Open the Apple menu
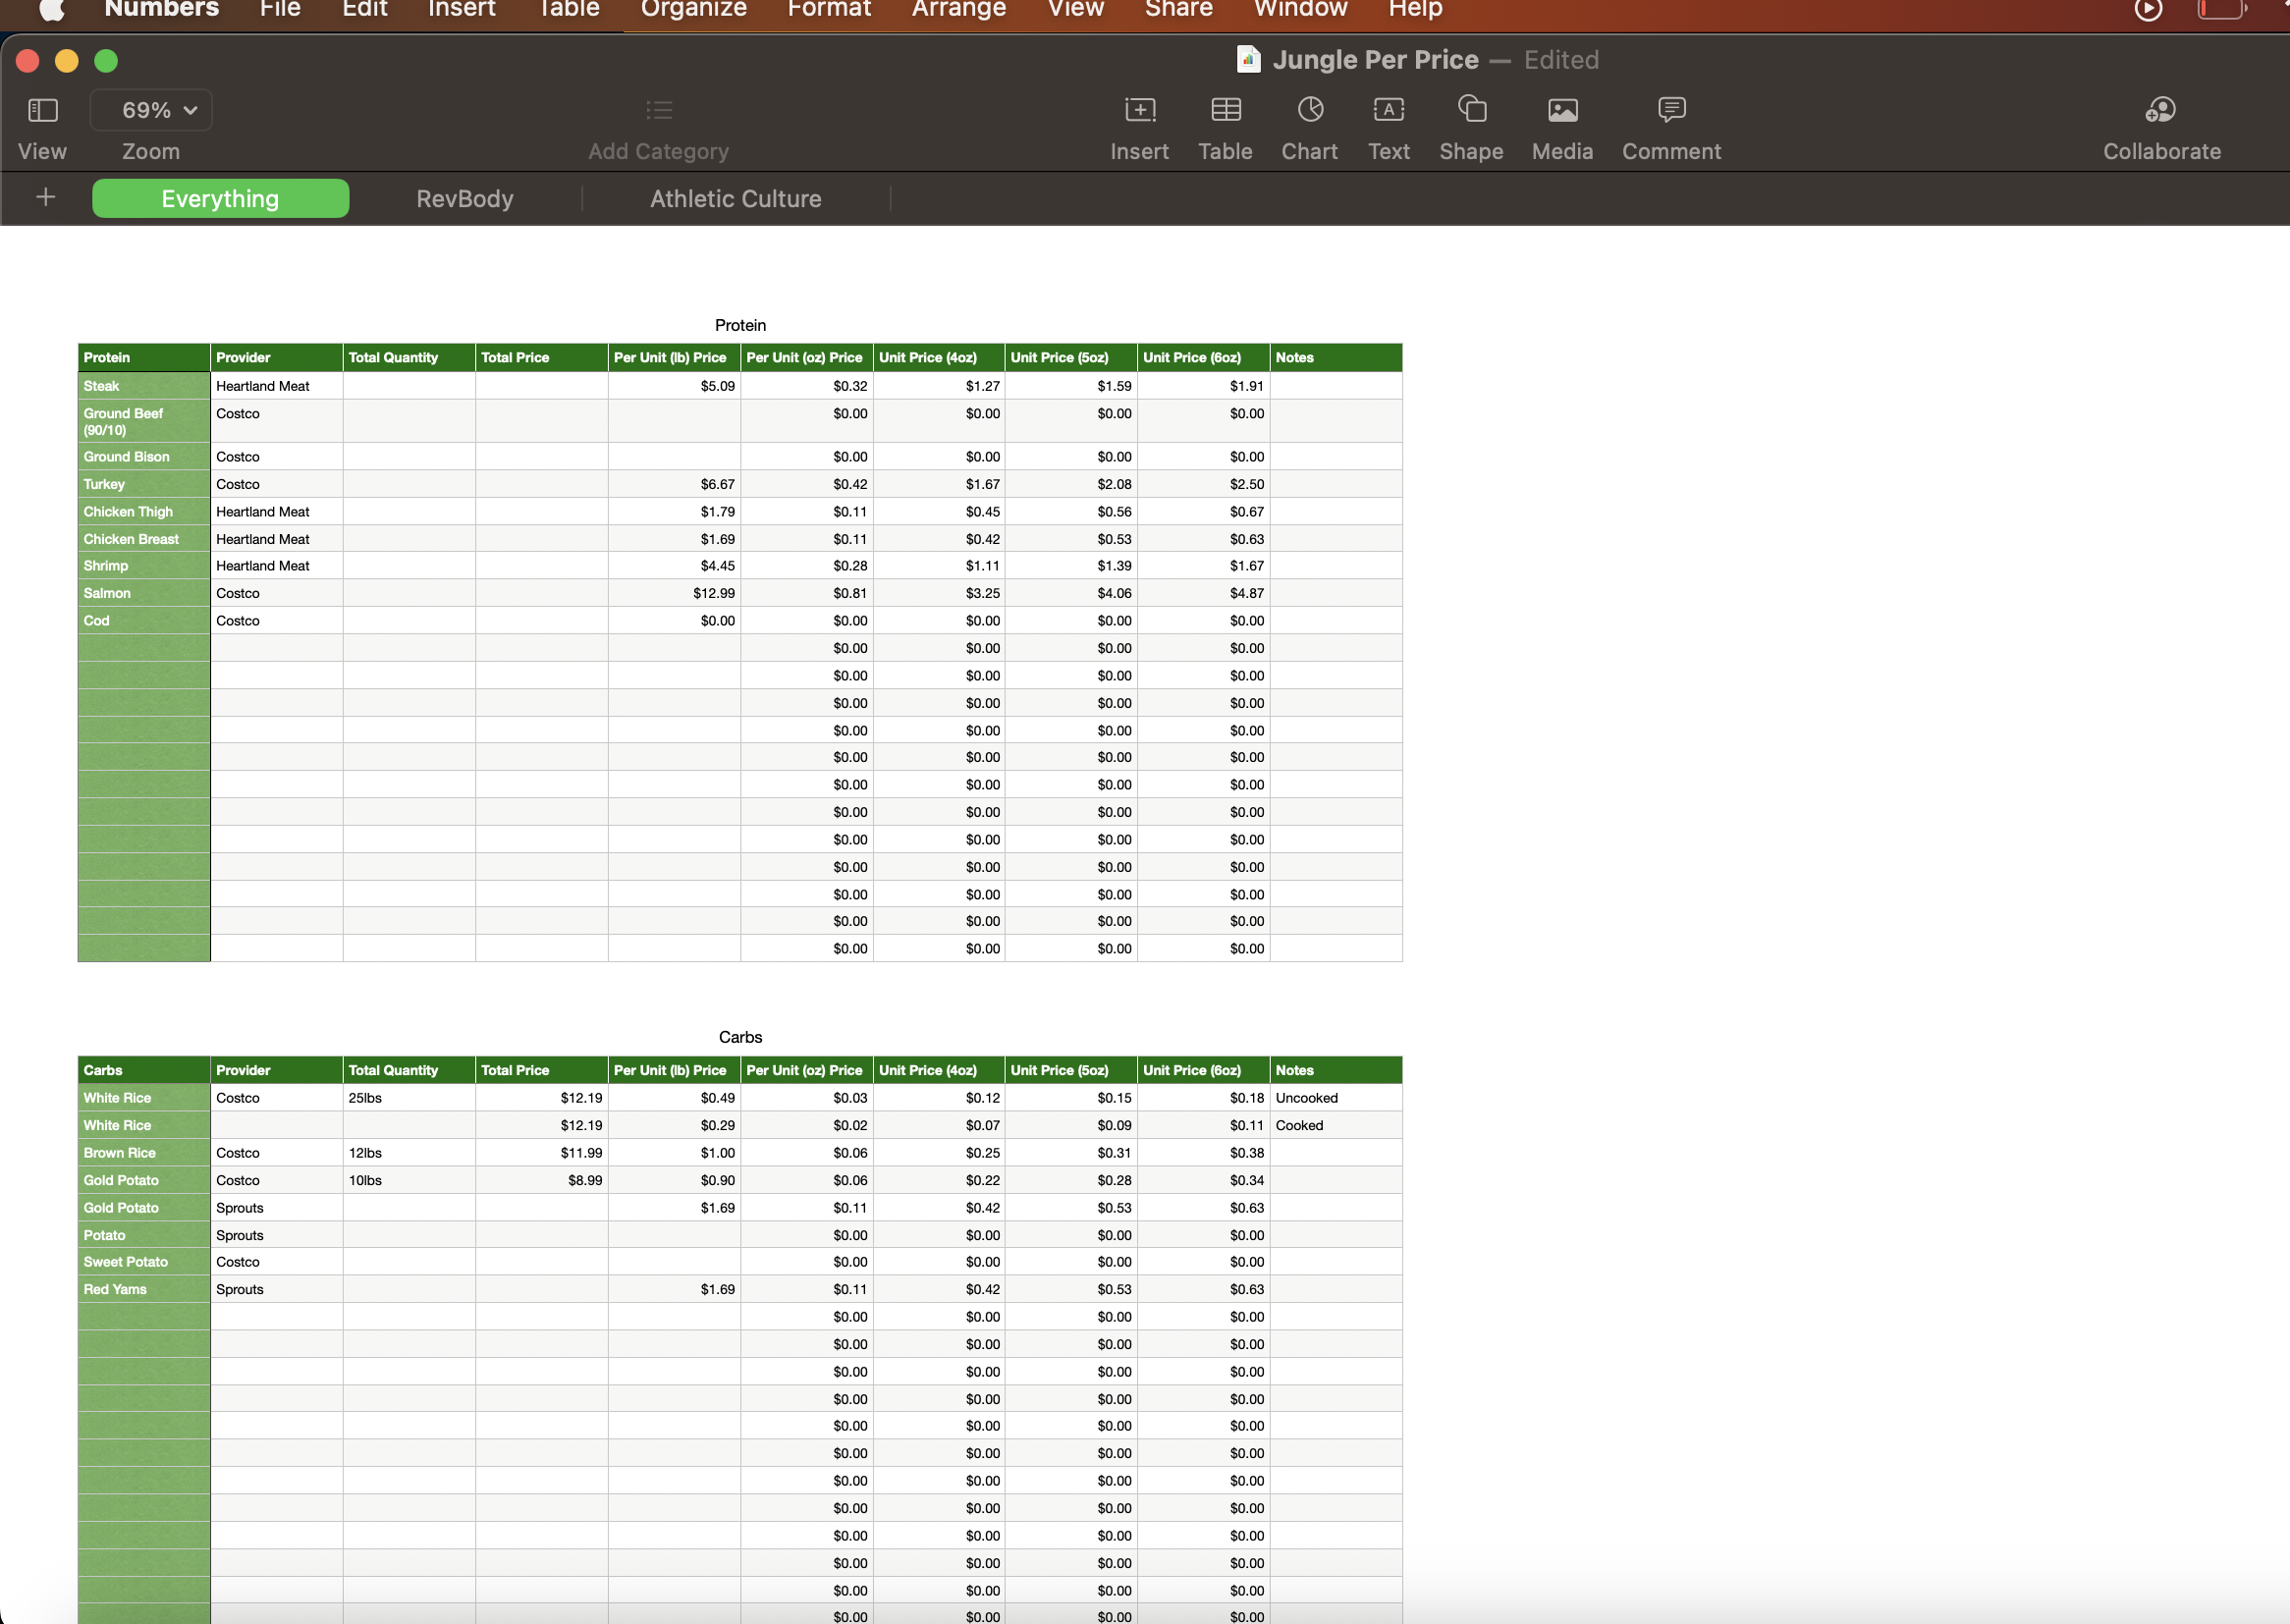Screen dimensions: 2290x1624 click(51, 10)
